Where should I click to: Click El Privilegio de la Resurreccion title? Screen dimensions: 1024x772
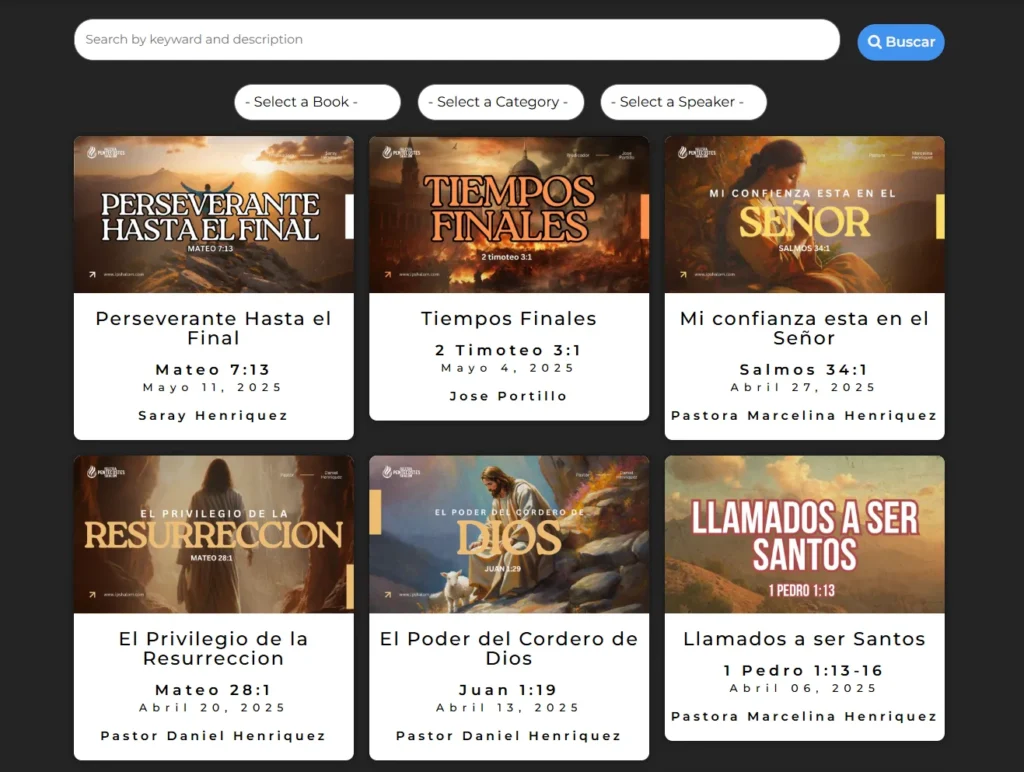(213, 648)
